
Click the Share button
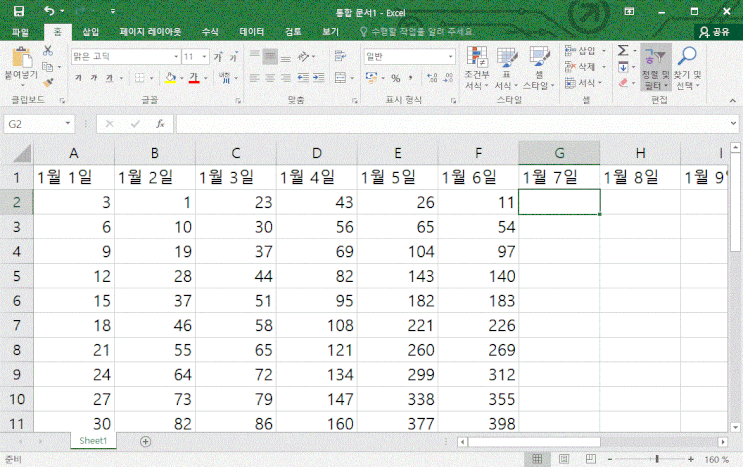[x=715, y=32]
